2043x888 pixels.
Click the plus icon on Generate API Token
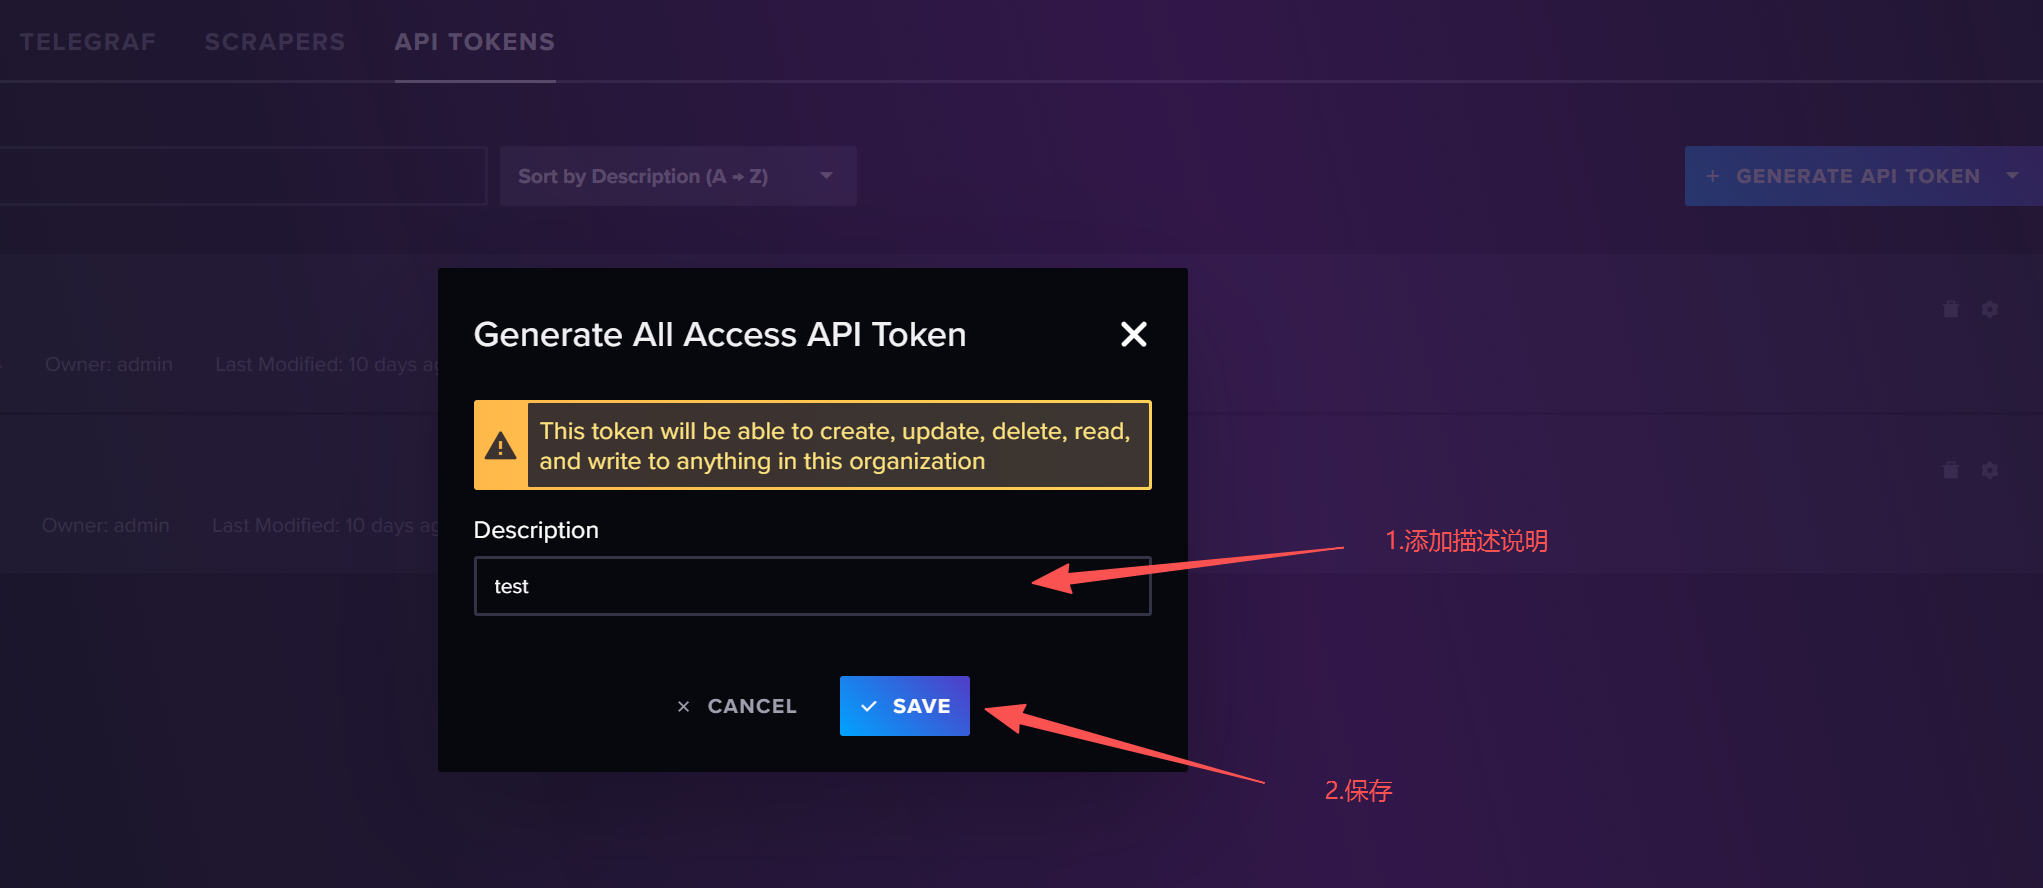1712,176
